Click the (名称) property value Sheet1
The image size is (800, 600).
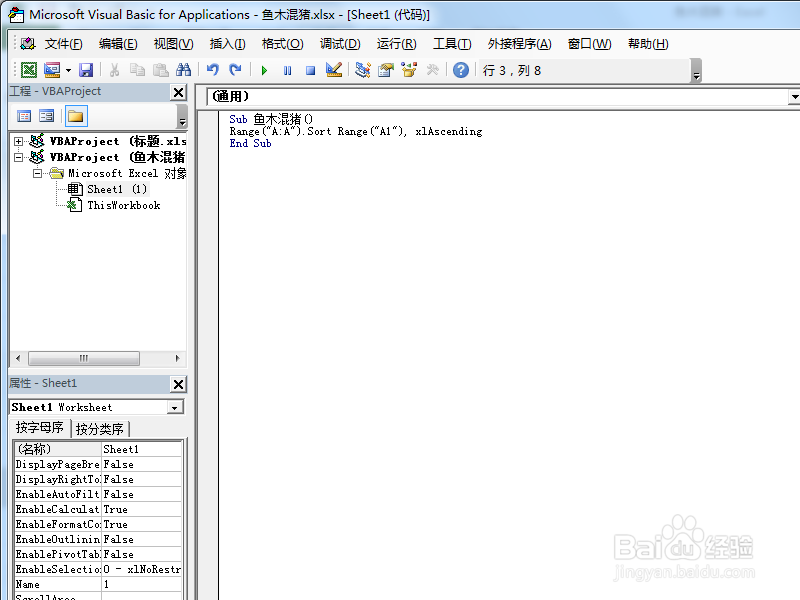coord(141,449)
